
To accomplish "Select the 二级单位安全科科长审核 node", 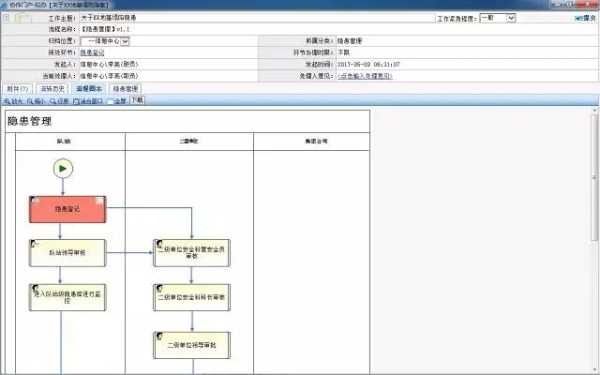I will click(192, 297).
